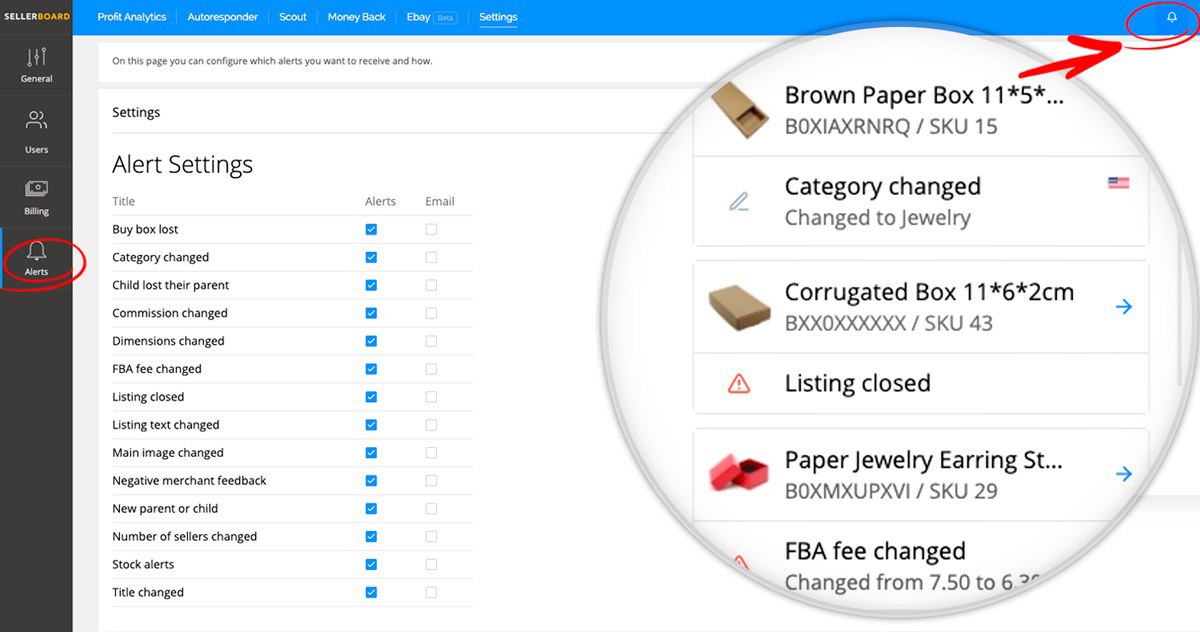The width and height of the screenshot is (1200, 632).
Task: Click the warning triangle beside Listing closed
Action: [x=740, y=382]
